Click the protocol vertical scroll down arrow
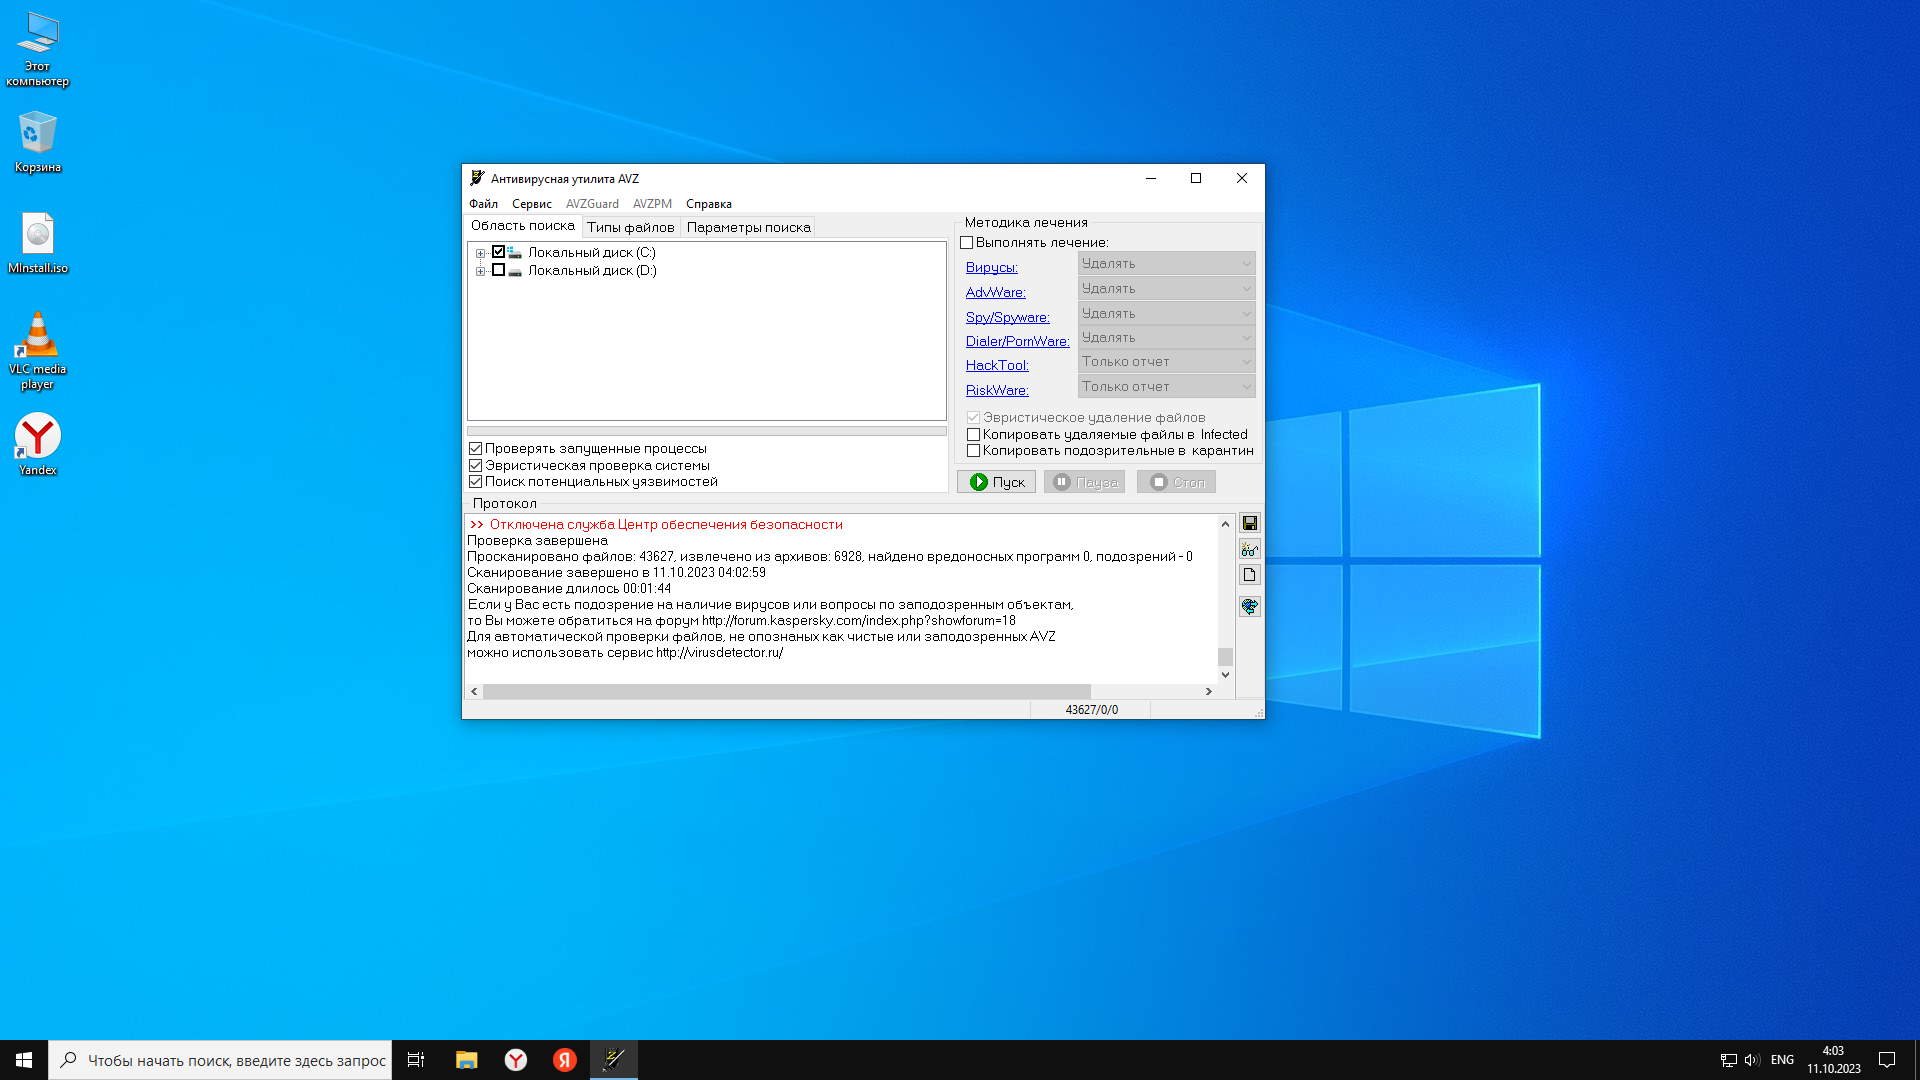This screenshot has height=1080, width=1920. [x=1225, y=675]
